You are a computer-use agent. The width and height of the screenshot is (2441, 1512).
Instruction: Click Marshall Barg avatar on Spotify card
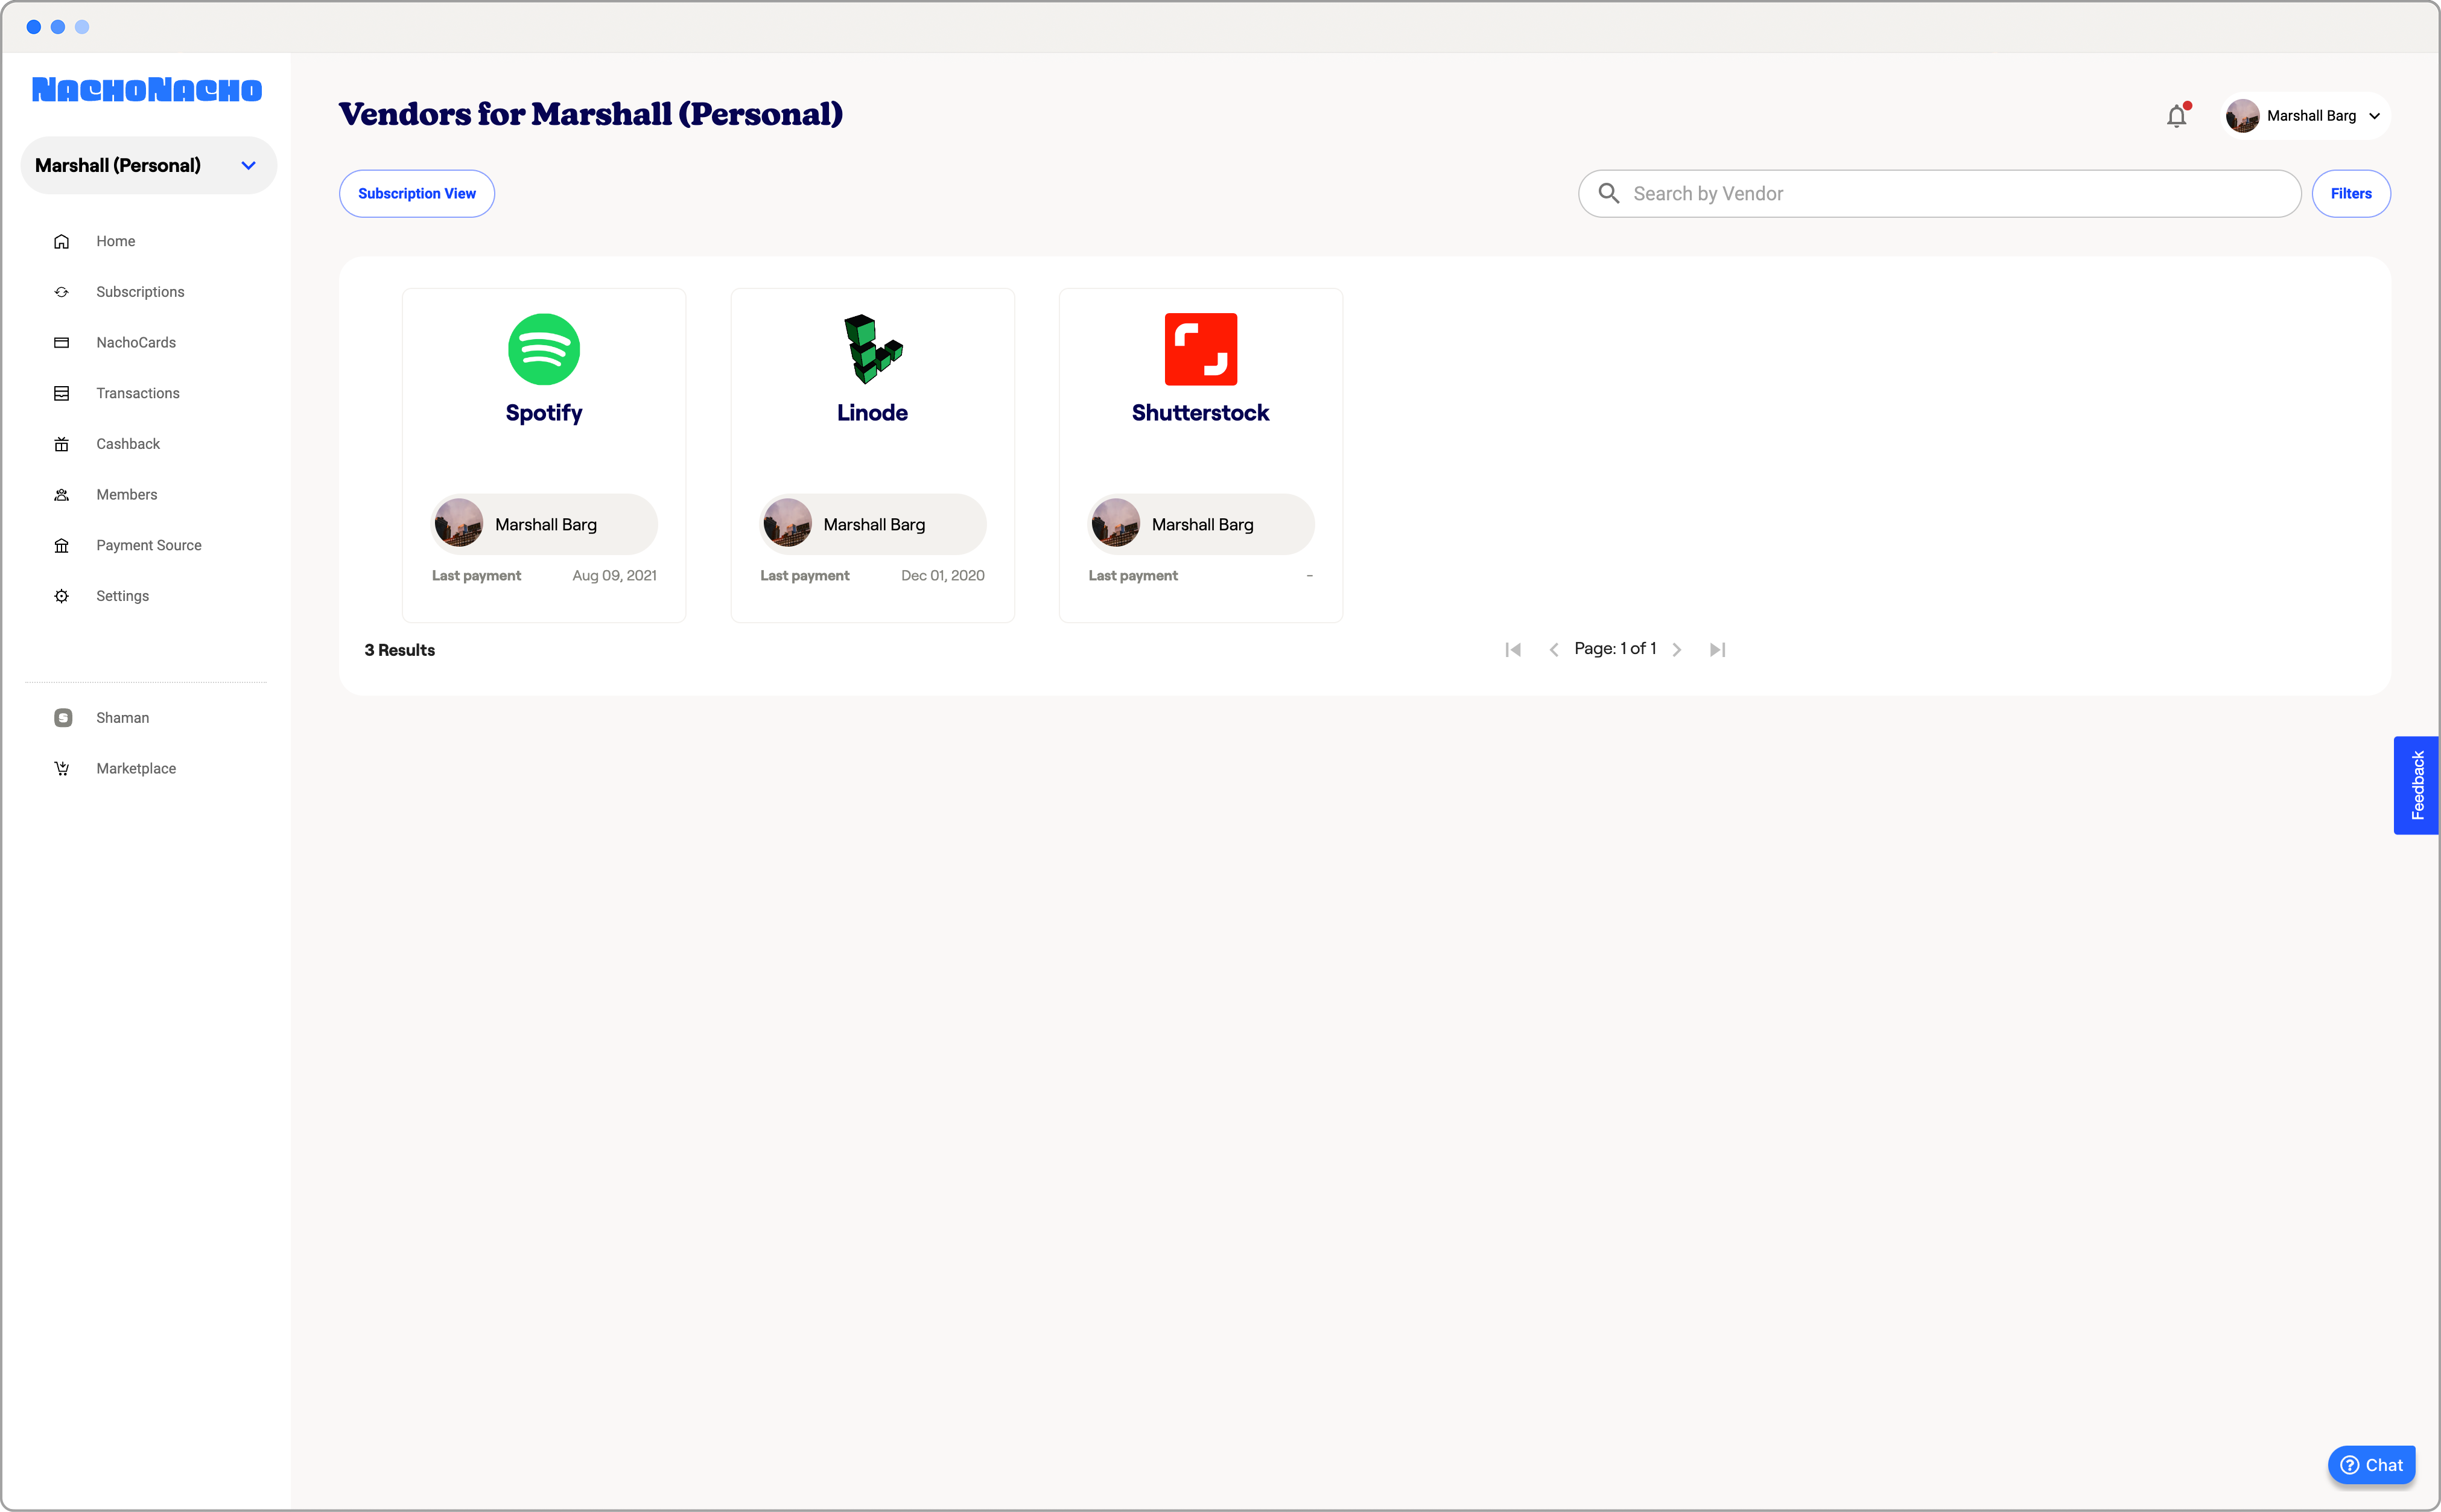tap(459, 524)
